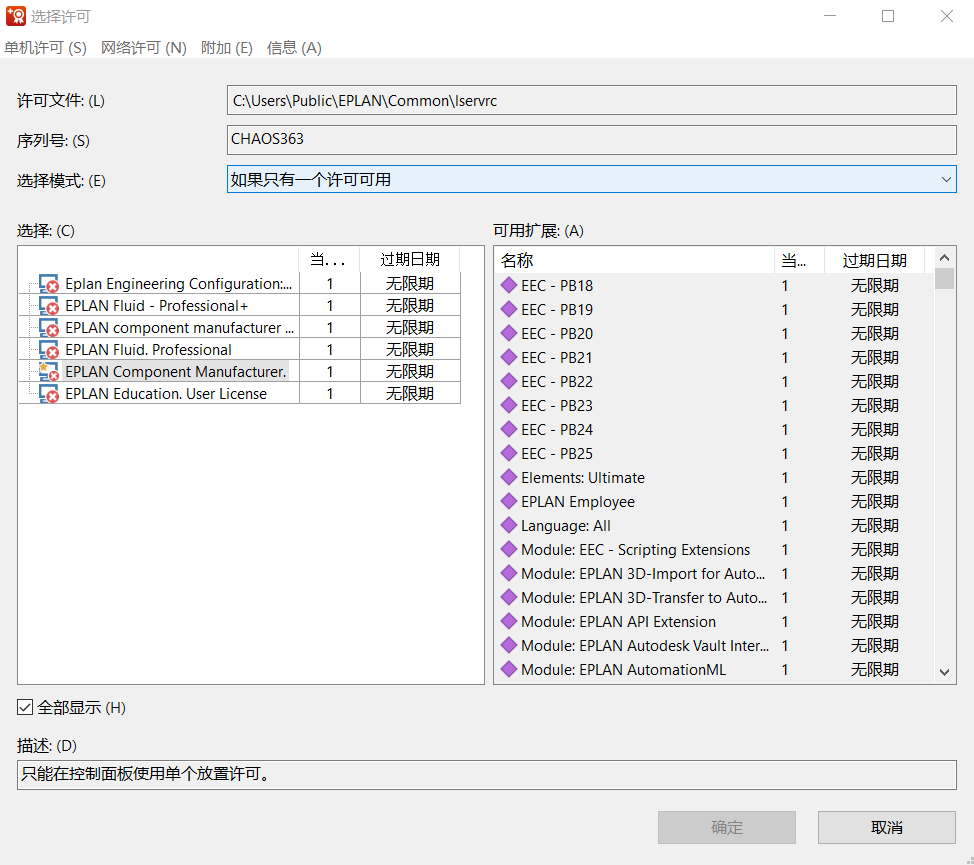Click the diamond icon beside Elements: Ultimate
974x865 pixels.
(508, 478)
